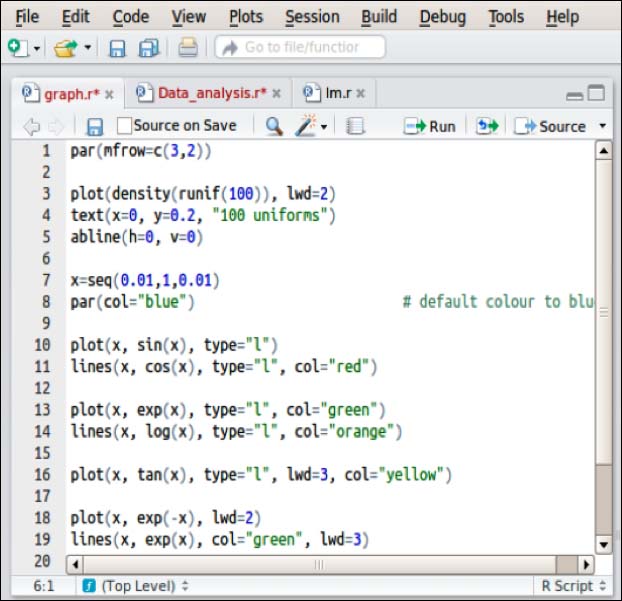This screenshot has width=622, height=601.
Task: Save current document from main toolbar
Action: 117,48
